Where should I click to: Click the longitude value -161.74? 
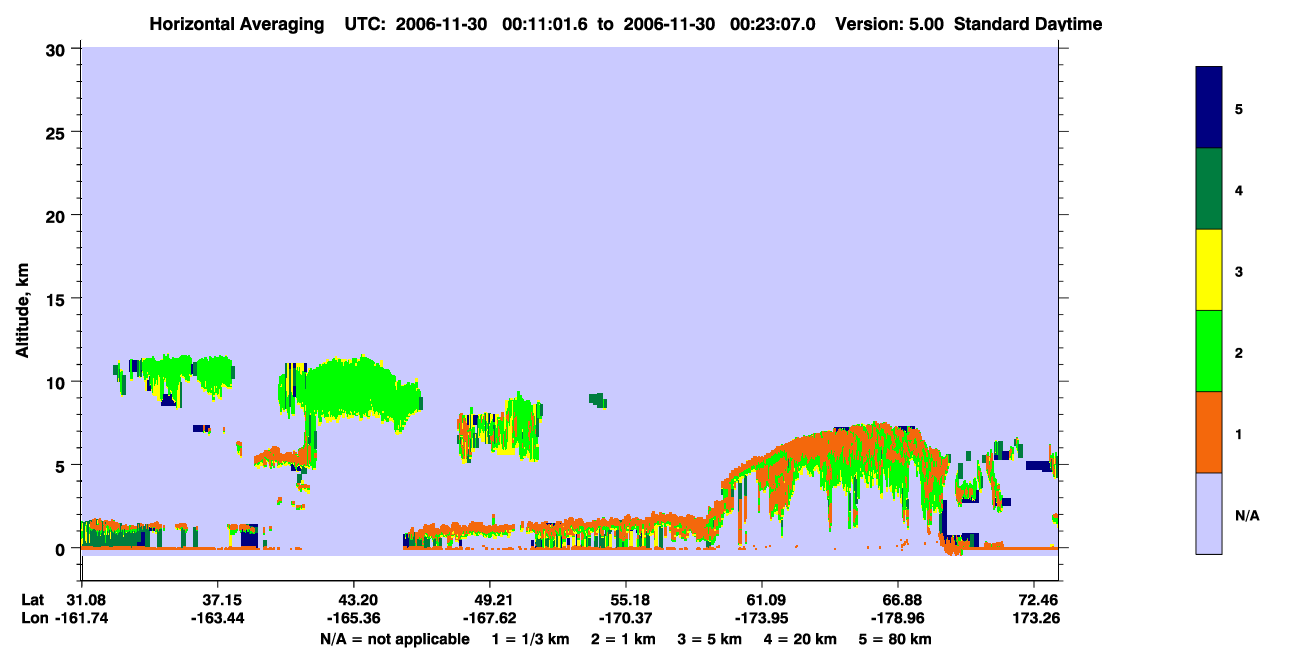(x=81, y=619)
